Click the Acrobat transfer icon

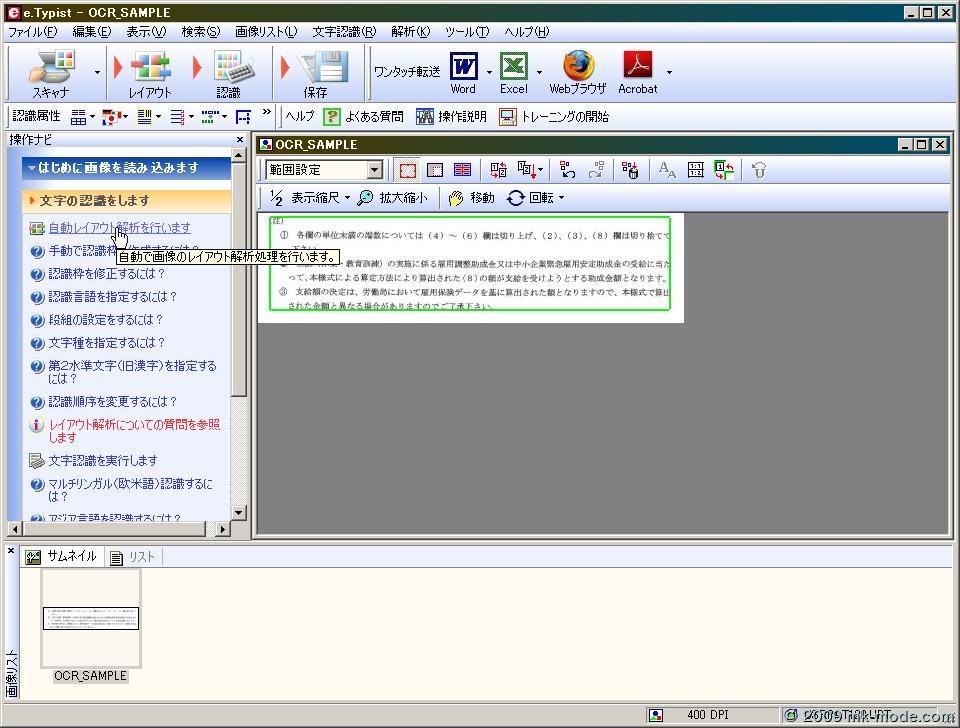coord(637,70)
